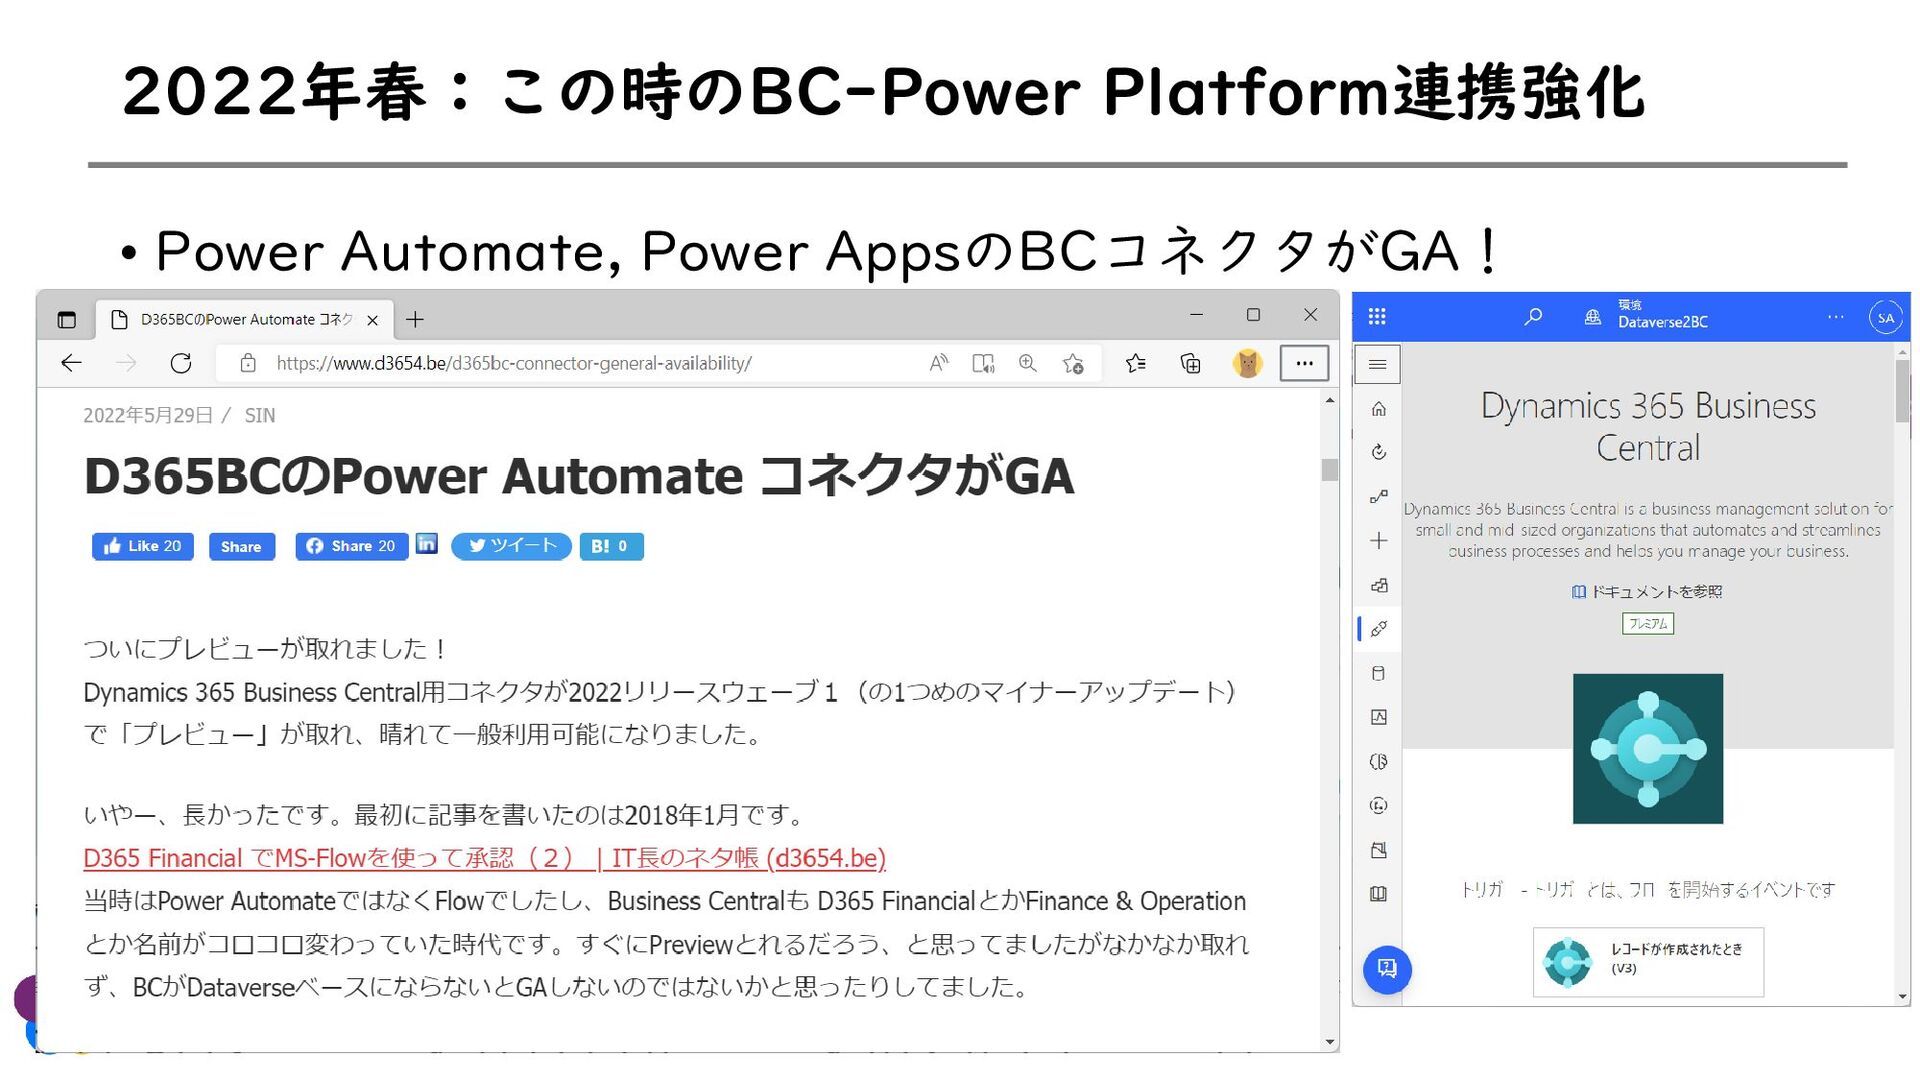Click the Power Automate pane scrollbar thumb
The height and width of the screenshot is (1080, 1920).
[x=1902, y=392]
